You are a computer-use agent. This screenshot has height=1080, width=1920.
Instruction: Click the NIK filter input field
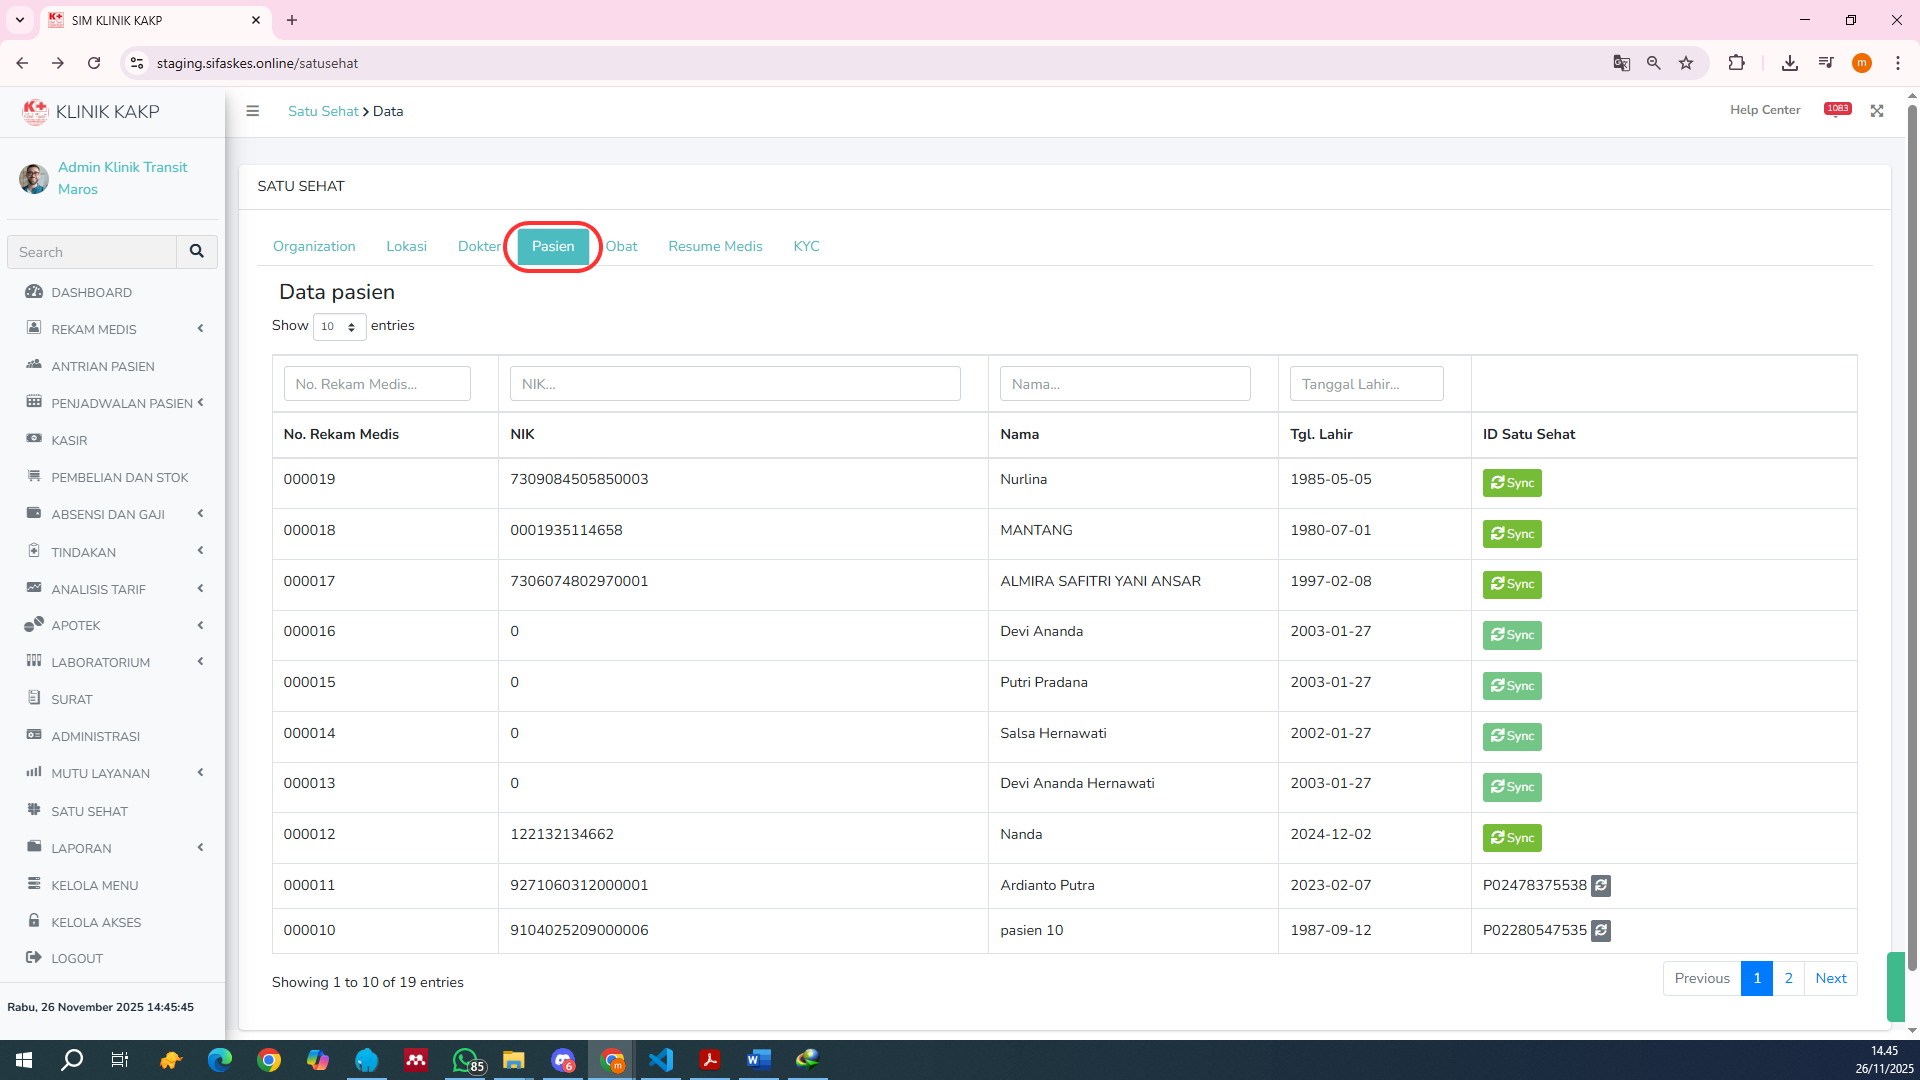pos(735,384)
